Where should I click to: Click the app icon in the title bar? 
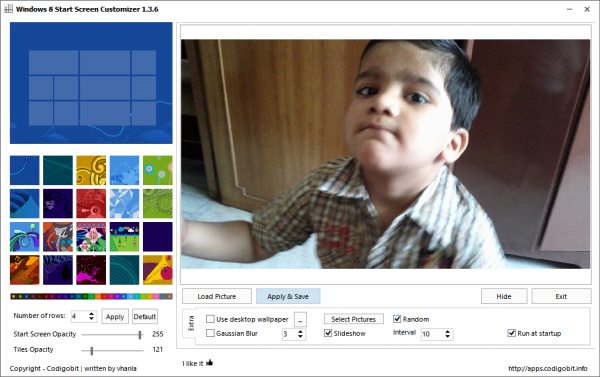coord(8,8)
